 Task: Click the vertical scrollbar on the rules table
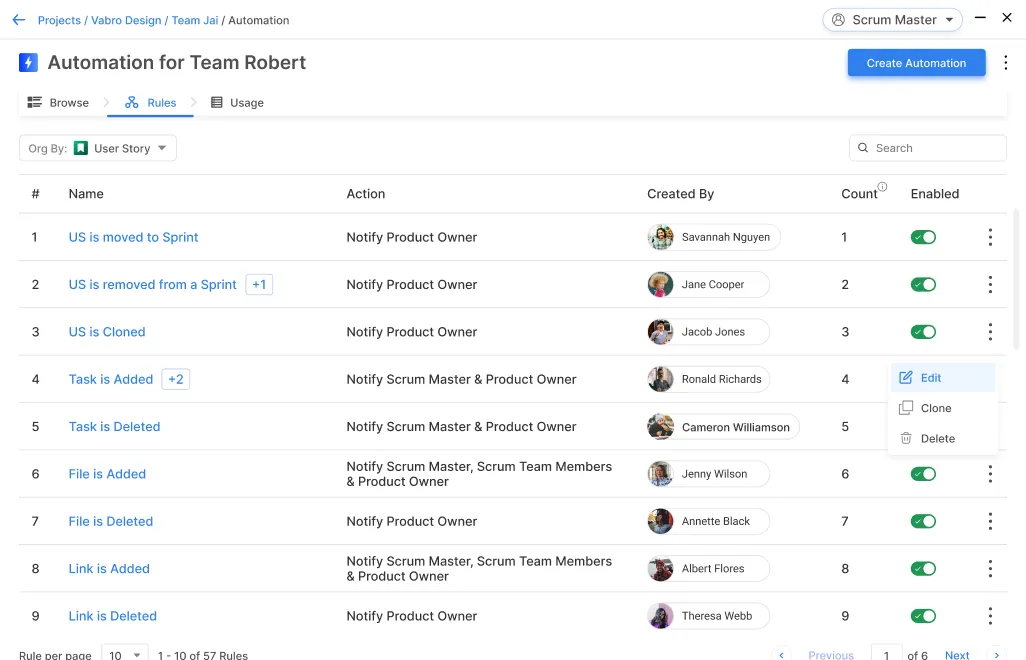pos(1017,280)
